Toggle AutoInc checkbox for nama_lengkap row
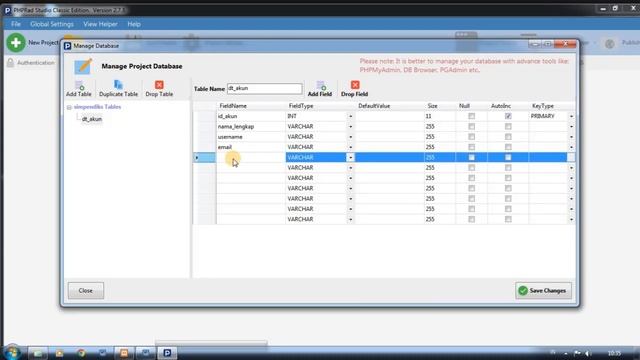Image resolution: width=640 pixels, height=360 pixels. coord(508,127)
